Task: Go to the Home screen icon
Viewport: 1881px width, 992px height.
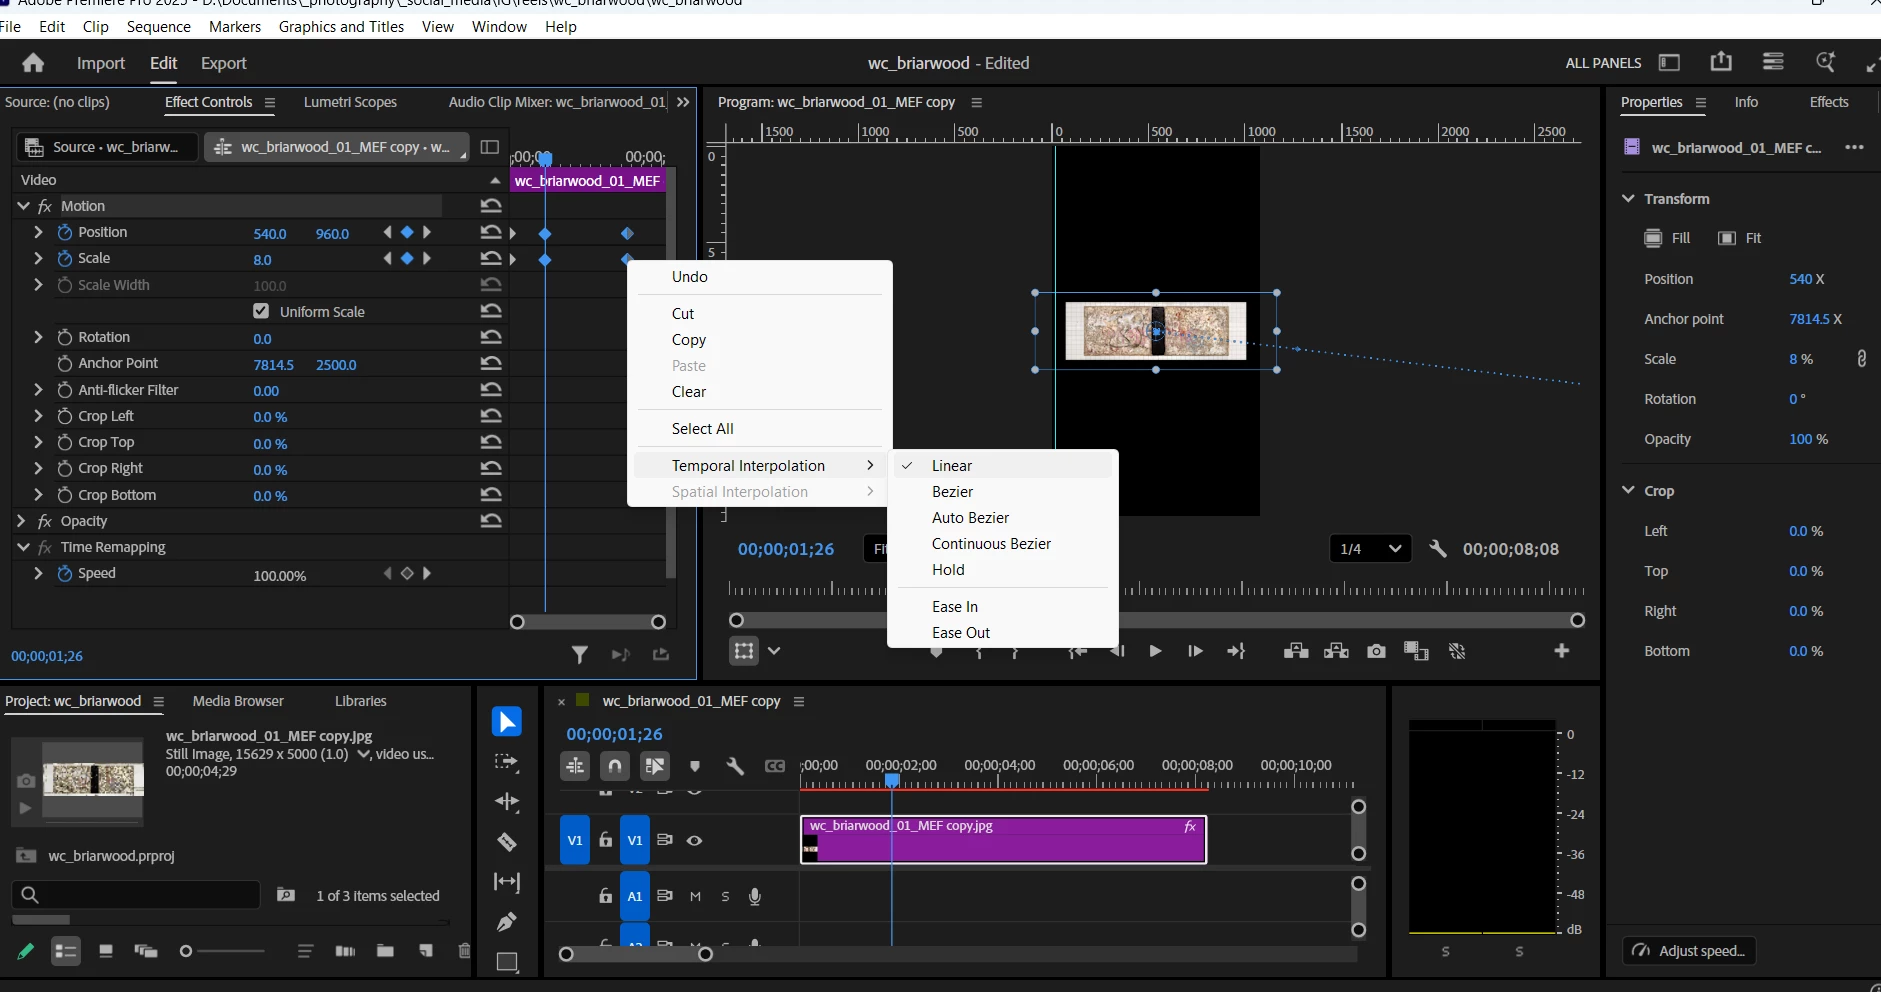Action: pyautogui.click(x=33, y=63)
